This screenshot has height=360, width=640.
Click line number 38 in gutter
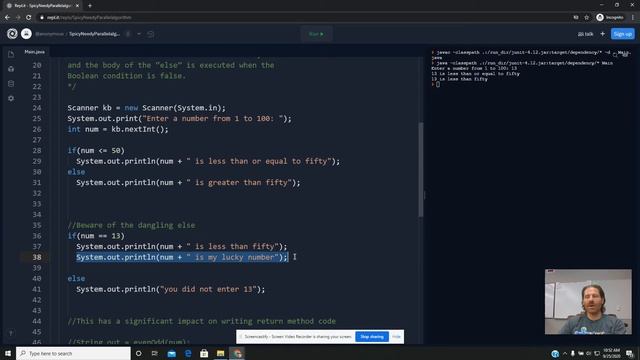click(37, 257)
